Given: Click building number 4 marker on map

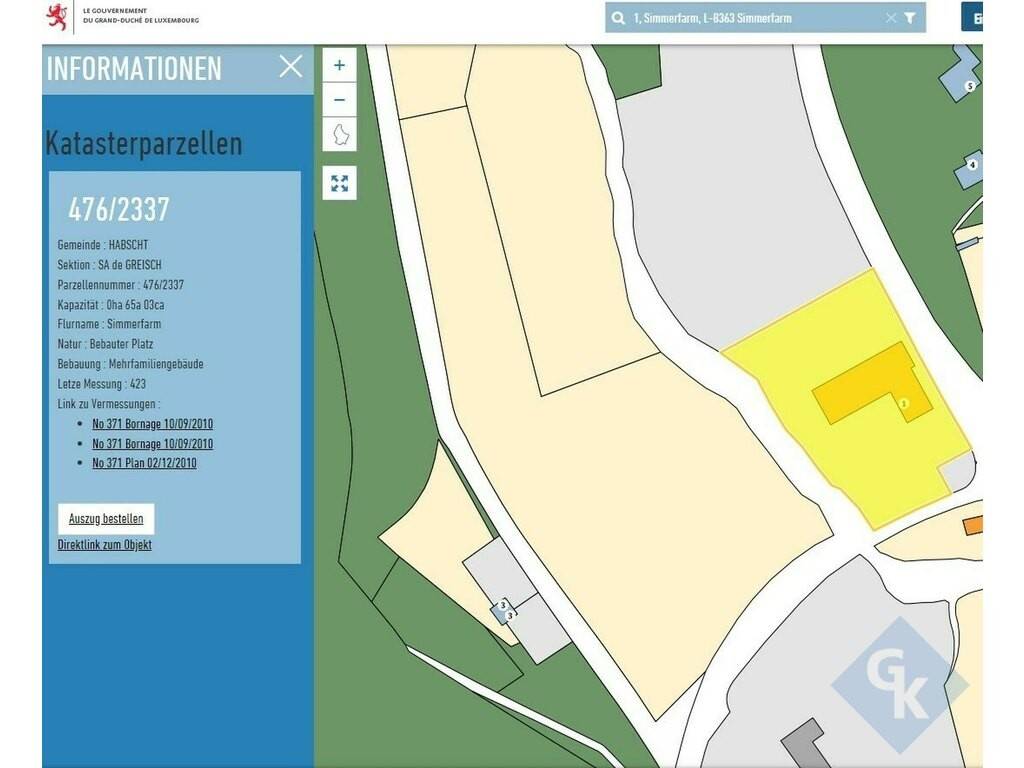Looking at the screenshot, I should coord(971,165).
